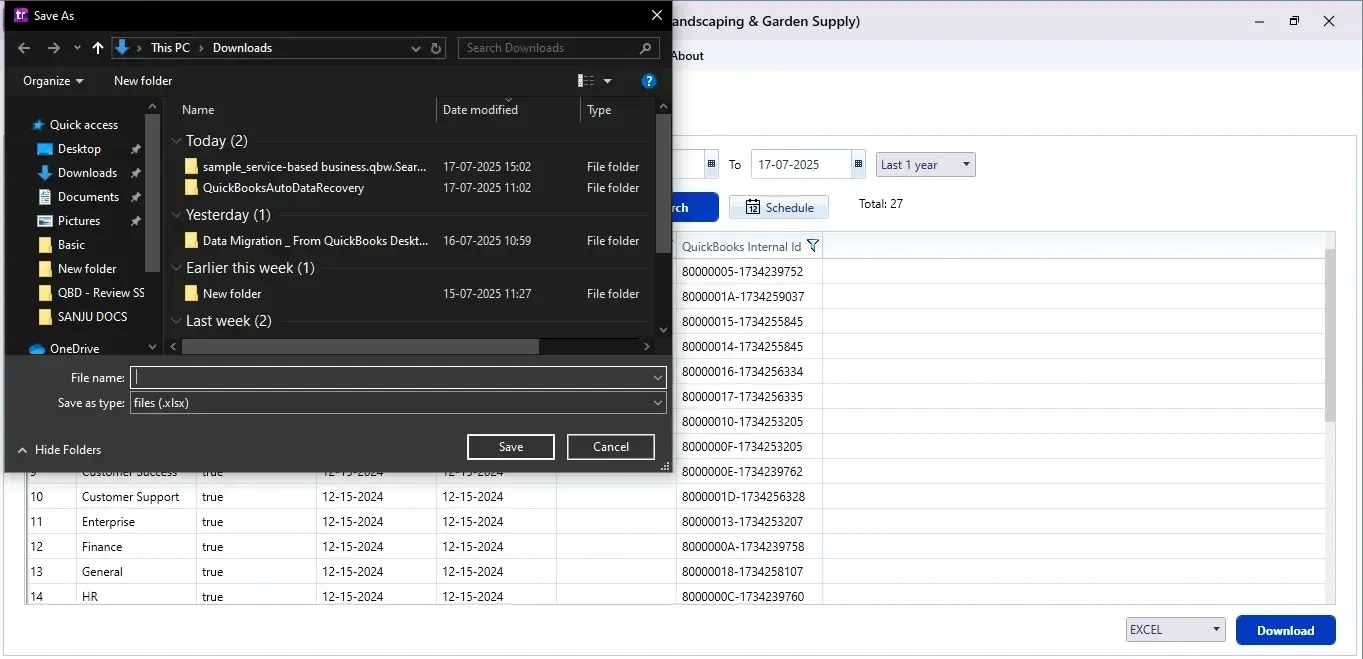
Task: Cancel the Save As dialog
Action: click(611, 447)
